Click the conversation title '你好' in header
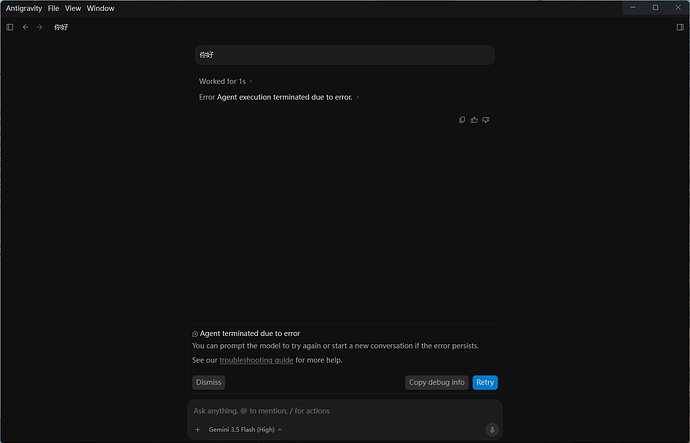This screenshot has height=443, width=690. tap(61, 27)
